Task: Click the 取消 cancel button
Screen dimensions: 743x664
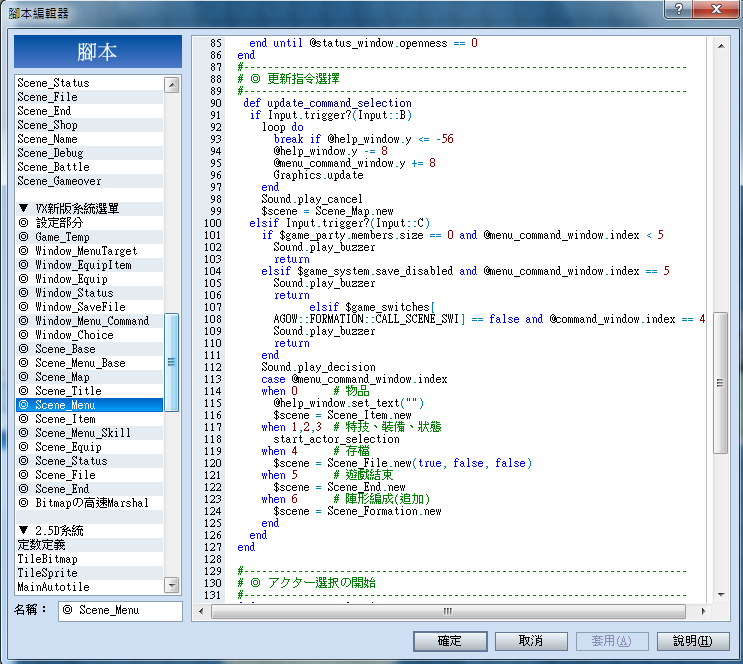Action: point(531,641)
